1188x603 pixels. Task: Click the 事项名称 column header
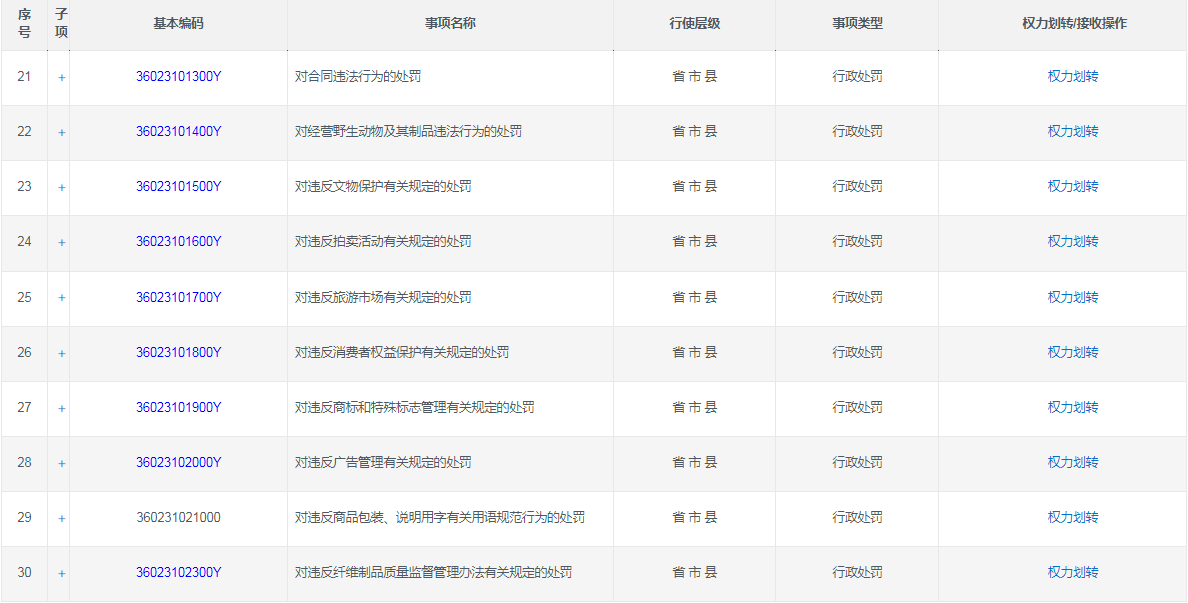[450, 23]
